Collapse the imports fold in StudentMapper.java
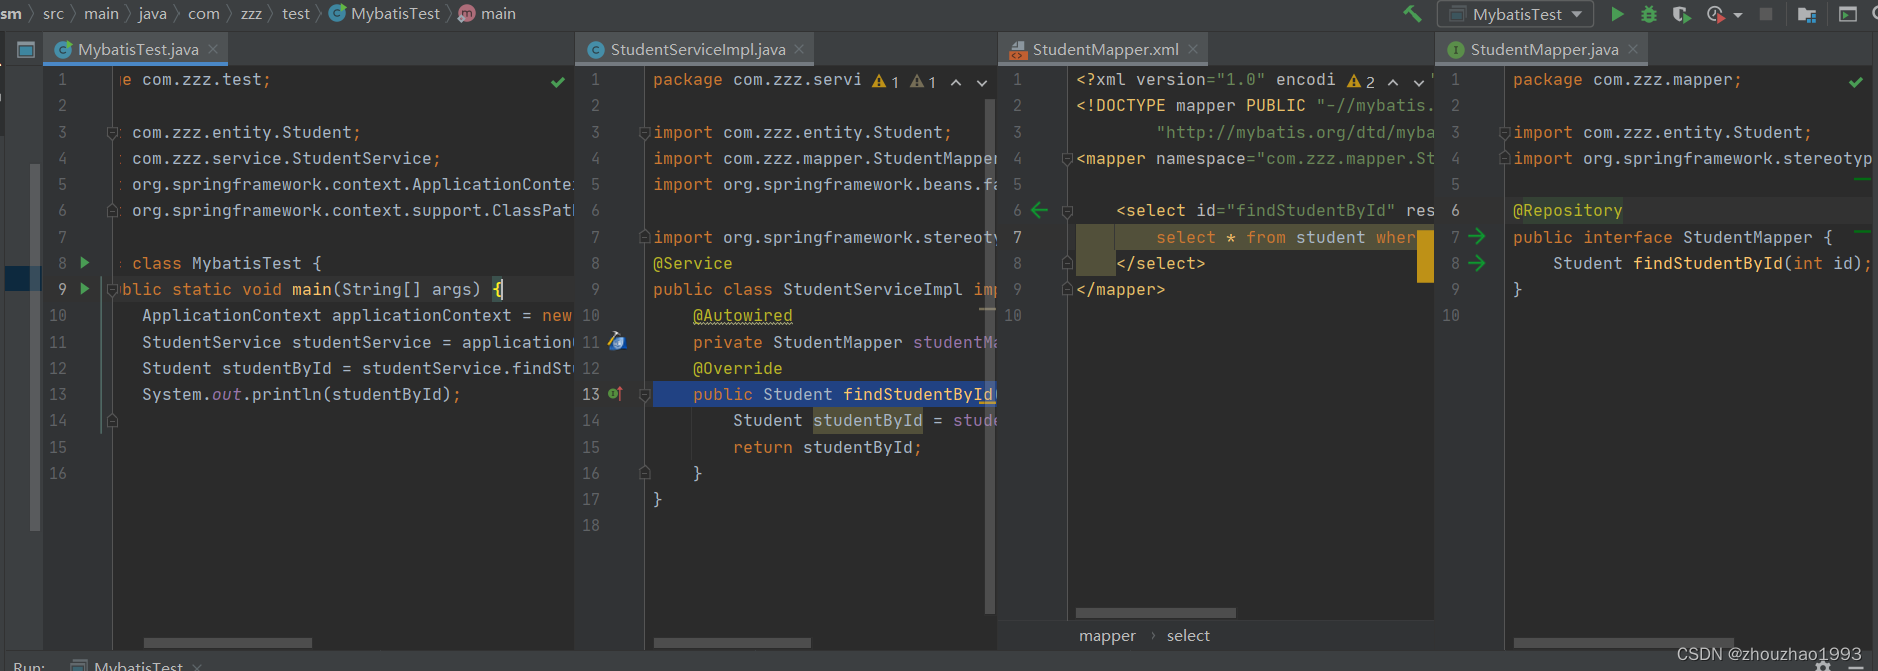 tap(1505, 133)
